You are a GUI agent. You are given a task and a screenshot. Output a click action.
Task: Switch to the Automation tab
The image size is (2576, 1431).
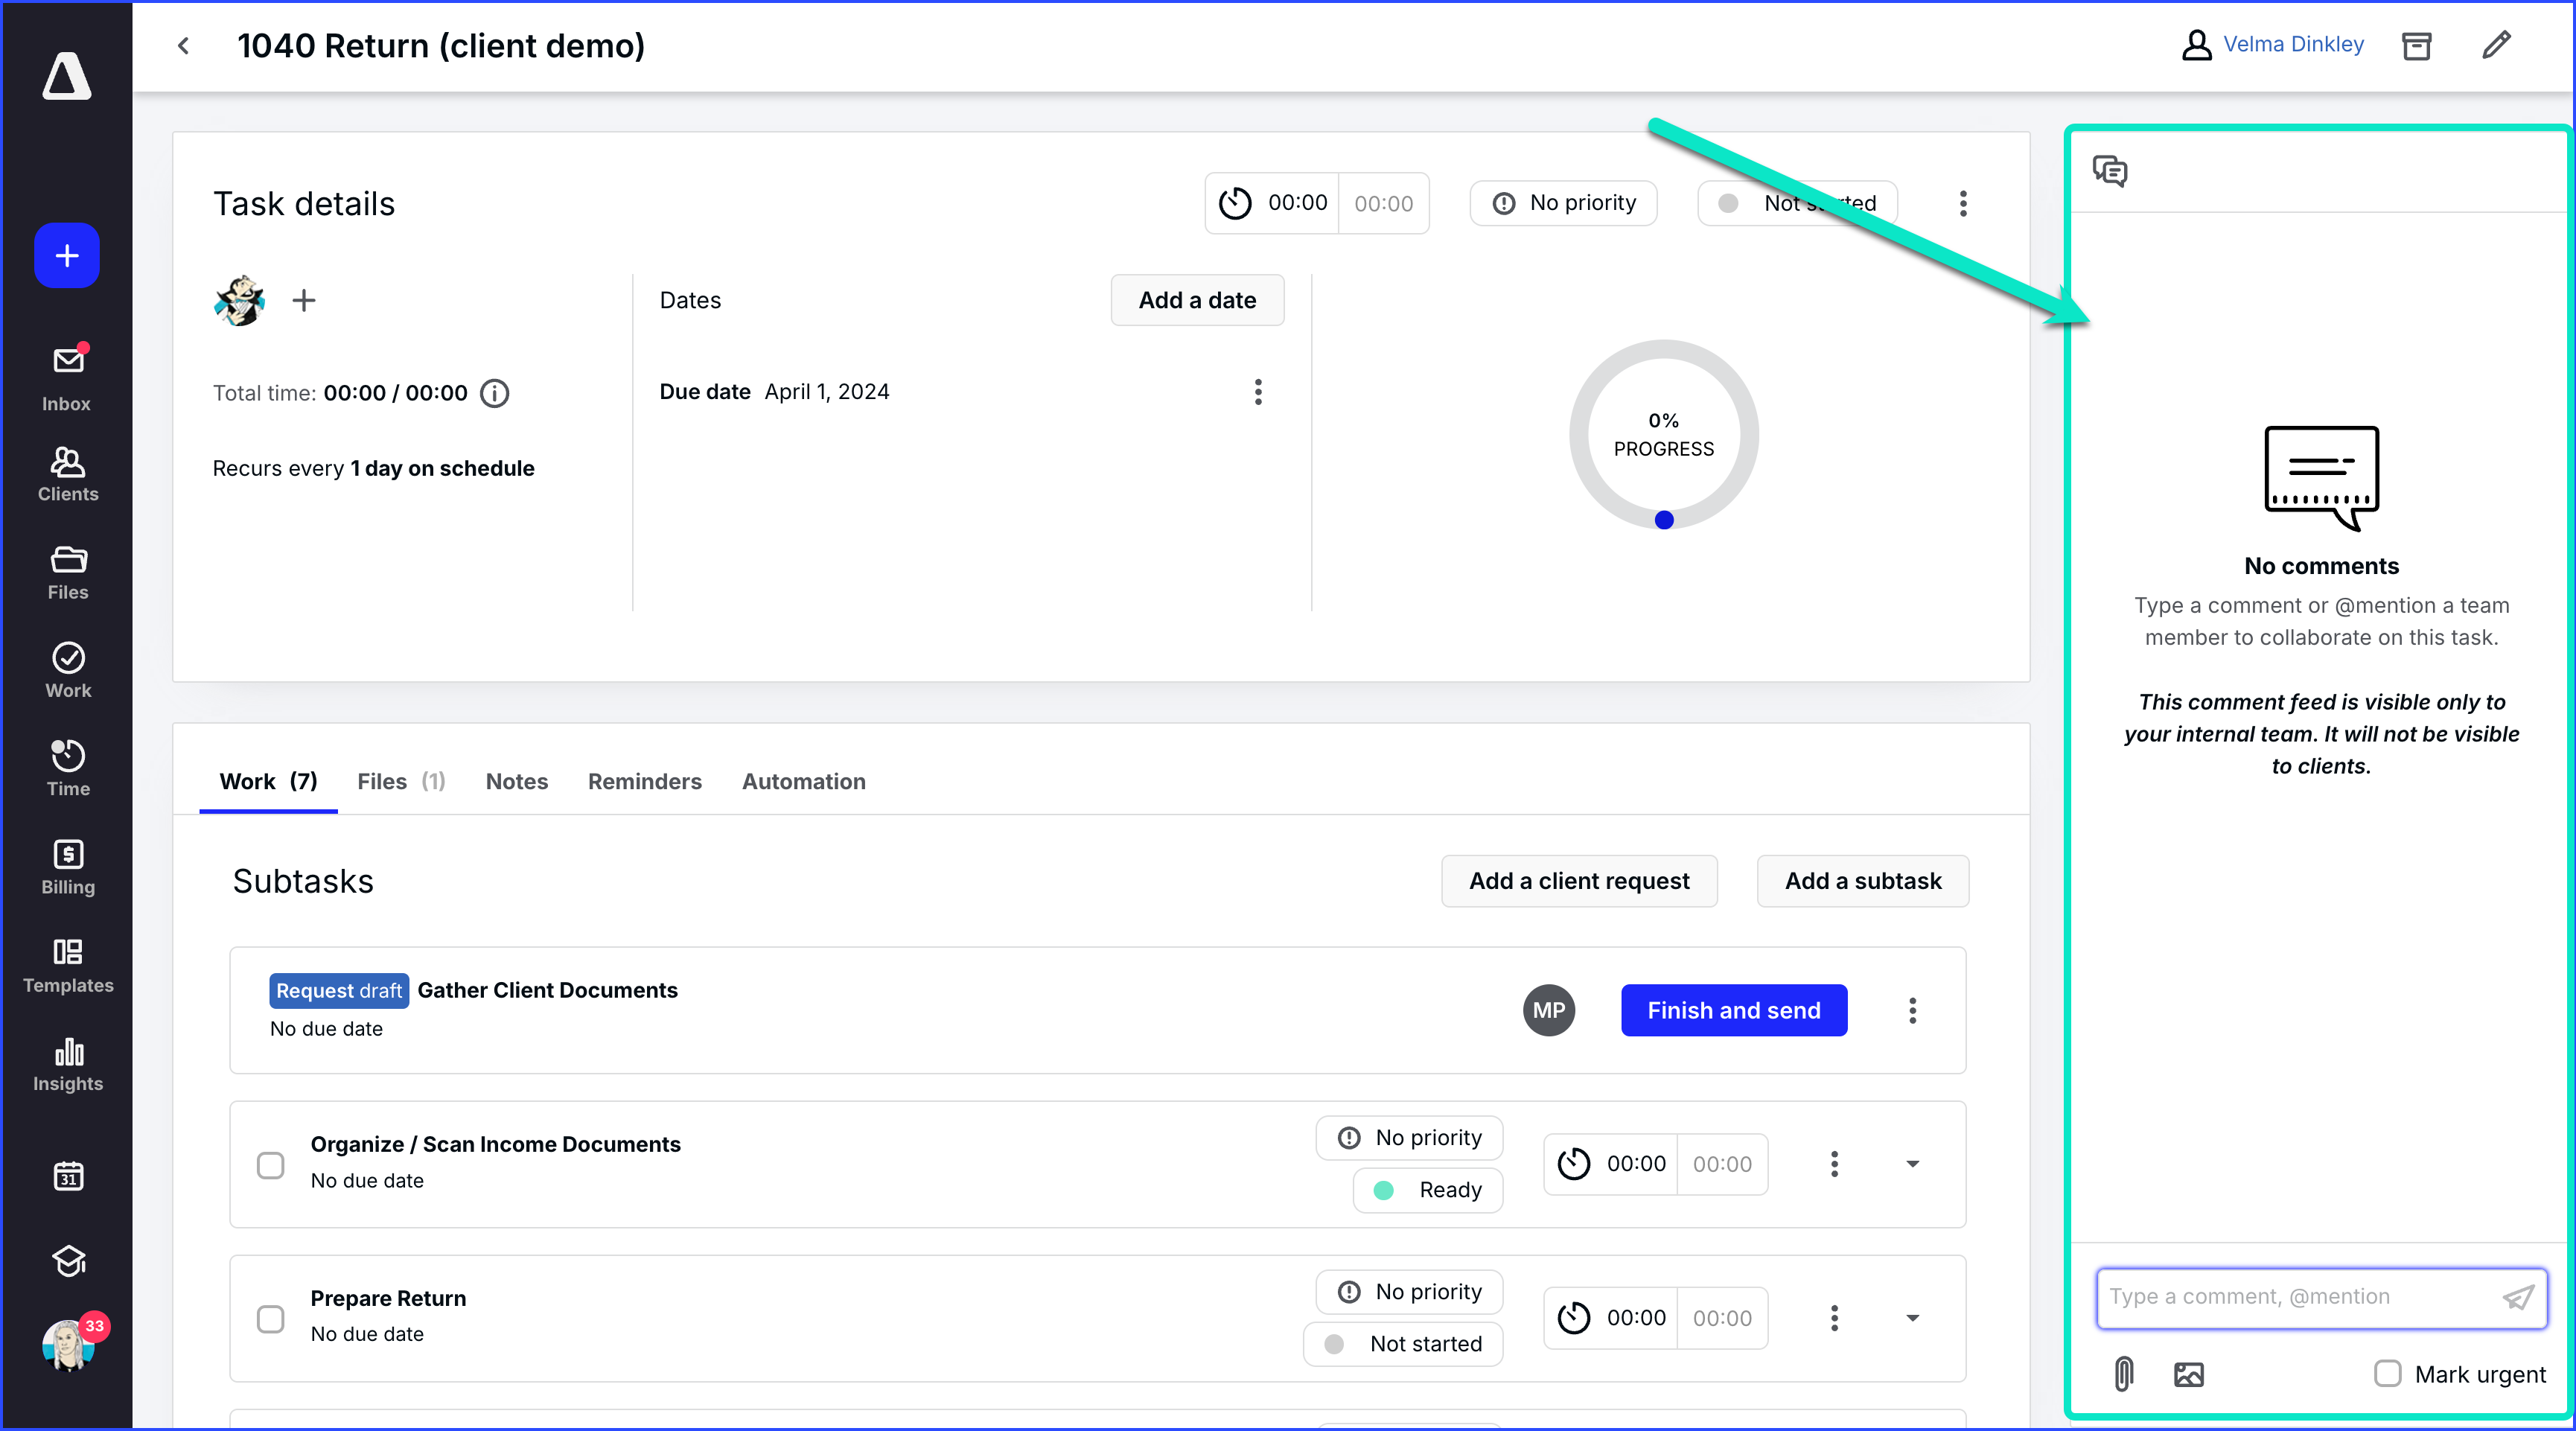[x=803, y=781]
